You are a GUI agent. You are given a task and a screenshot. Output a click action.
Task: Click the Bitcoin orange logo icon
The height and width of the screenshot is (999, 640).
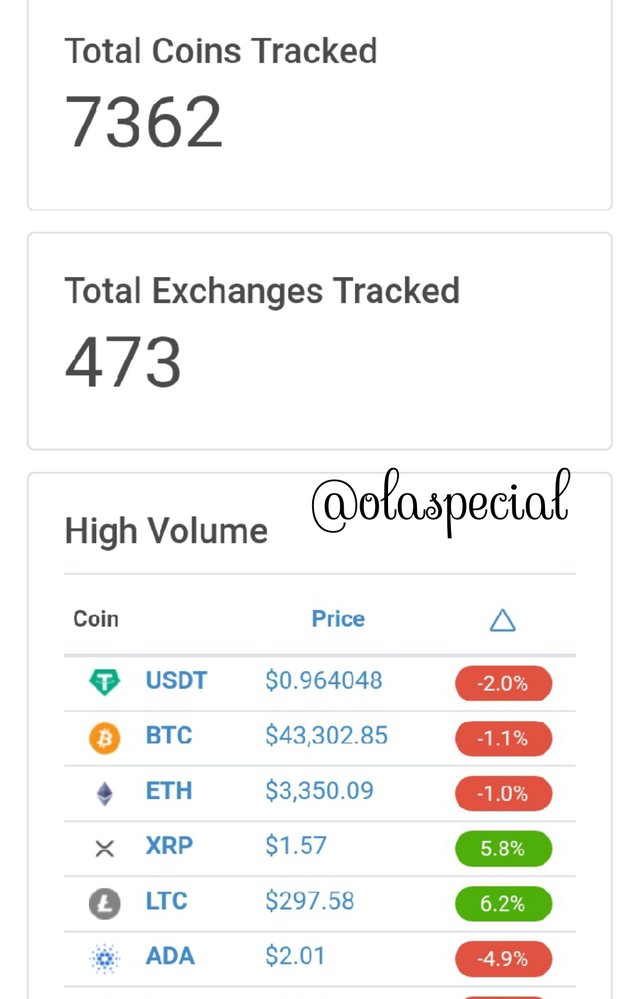click(x=104, y=738)
